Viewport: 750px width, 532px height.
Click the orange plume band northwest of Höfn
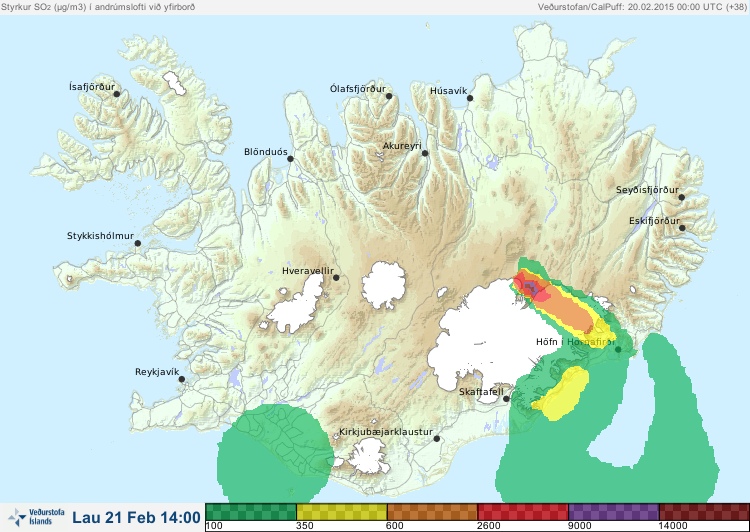pyautogui.click(x=567, y=310)
